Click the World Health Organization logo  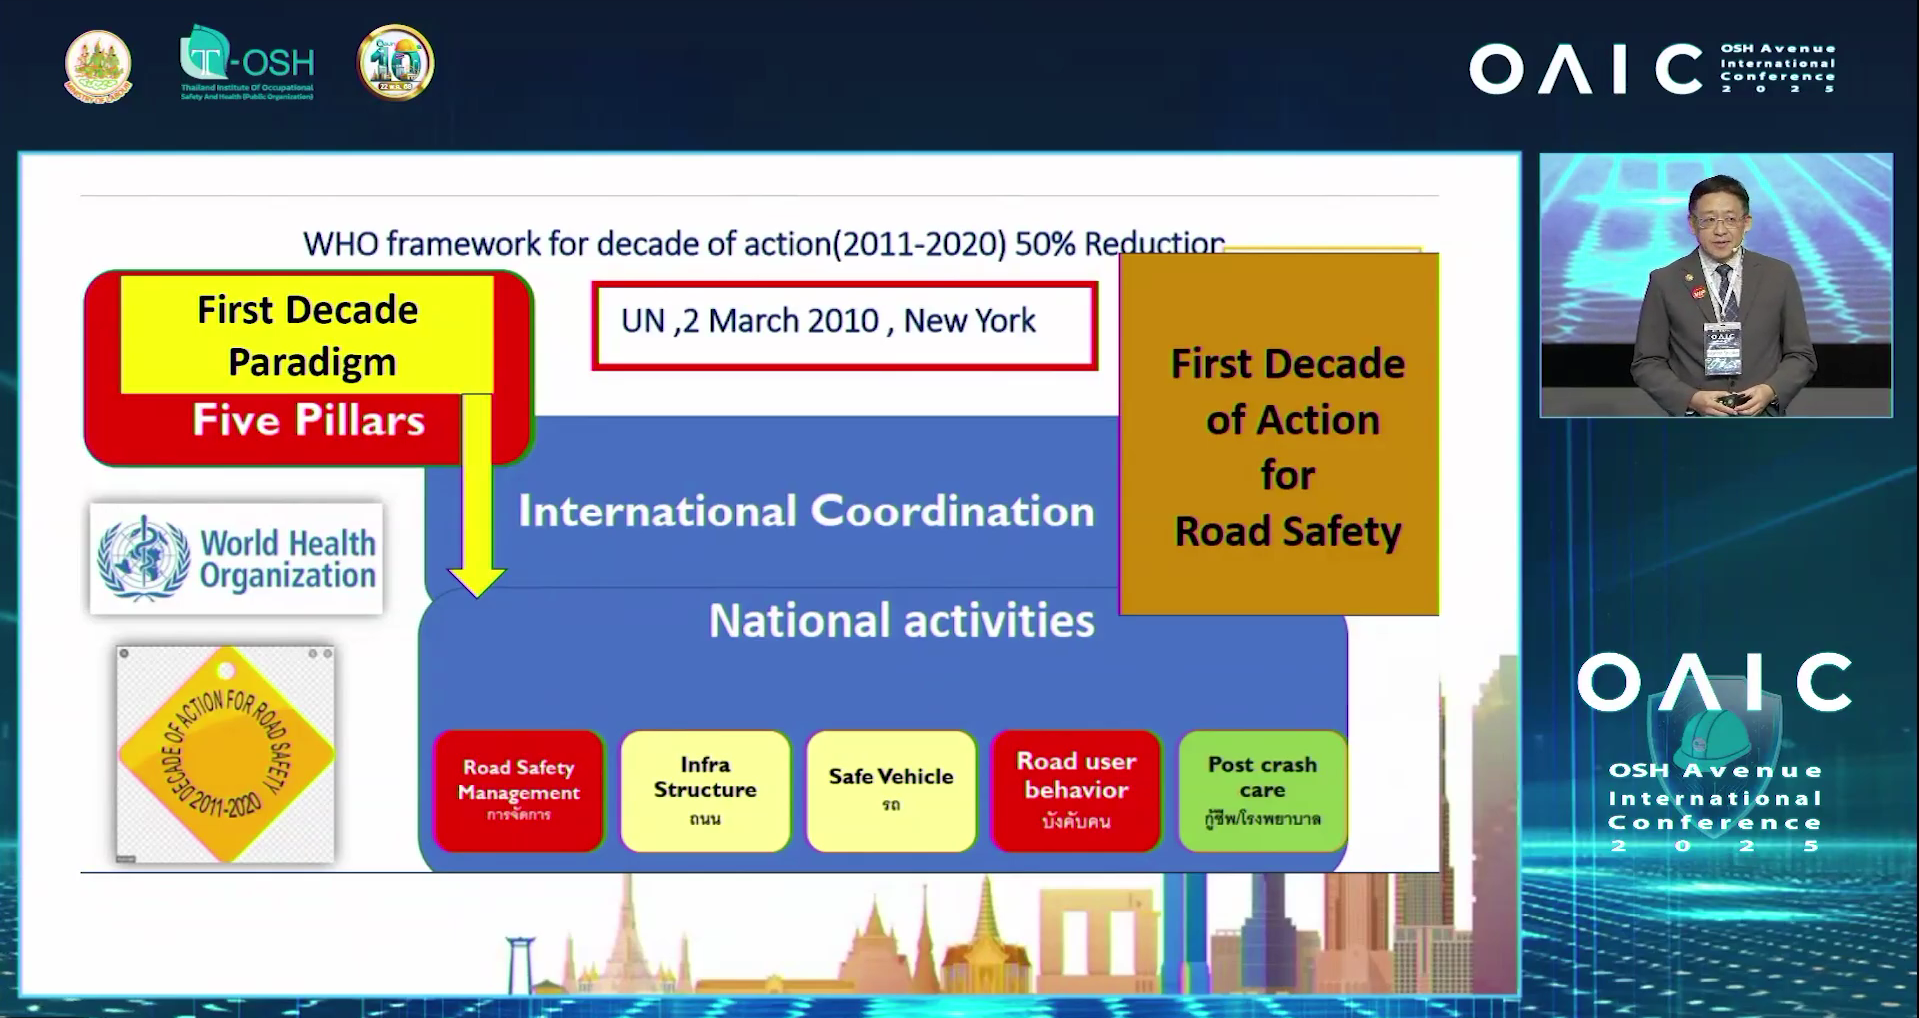pos(236,558)
